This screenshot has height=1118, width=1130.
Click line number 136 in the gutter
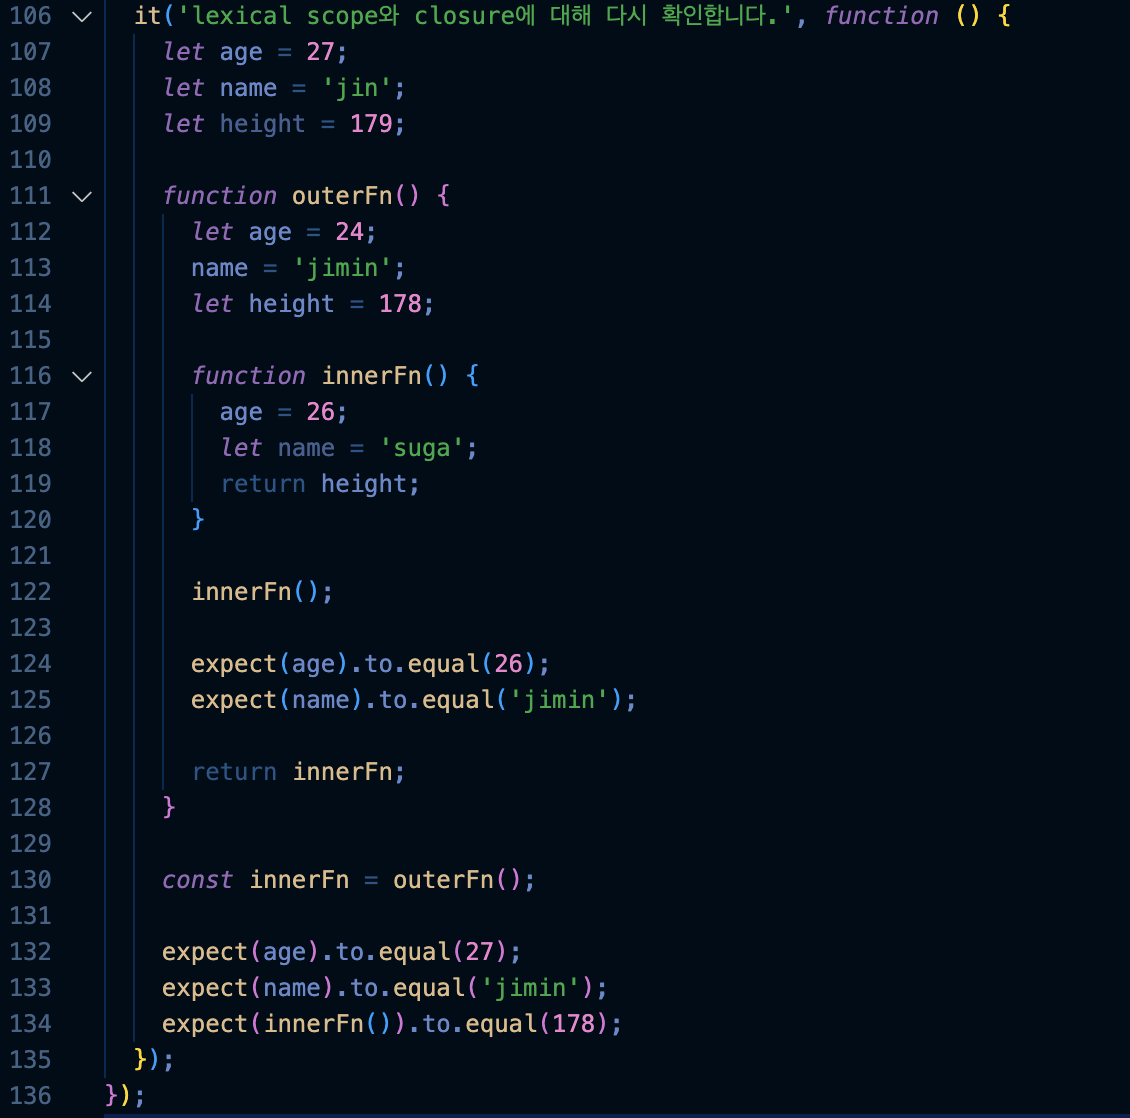pyautogui.click(x=30, y=1095)
